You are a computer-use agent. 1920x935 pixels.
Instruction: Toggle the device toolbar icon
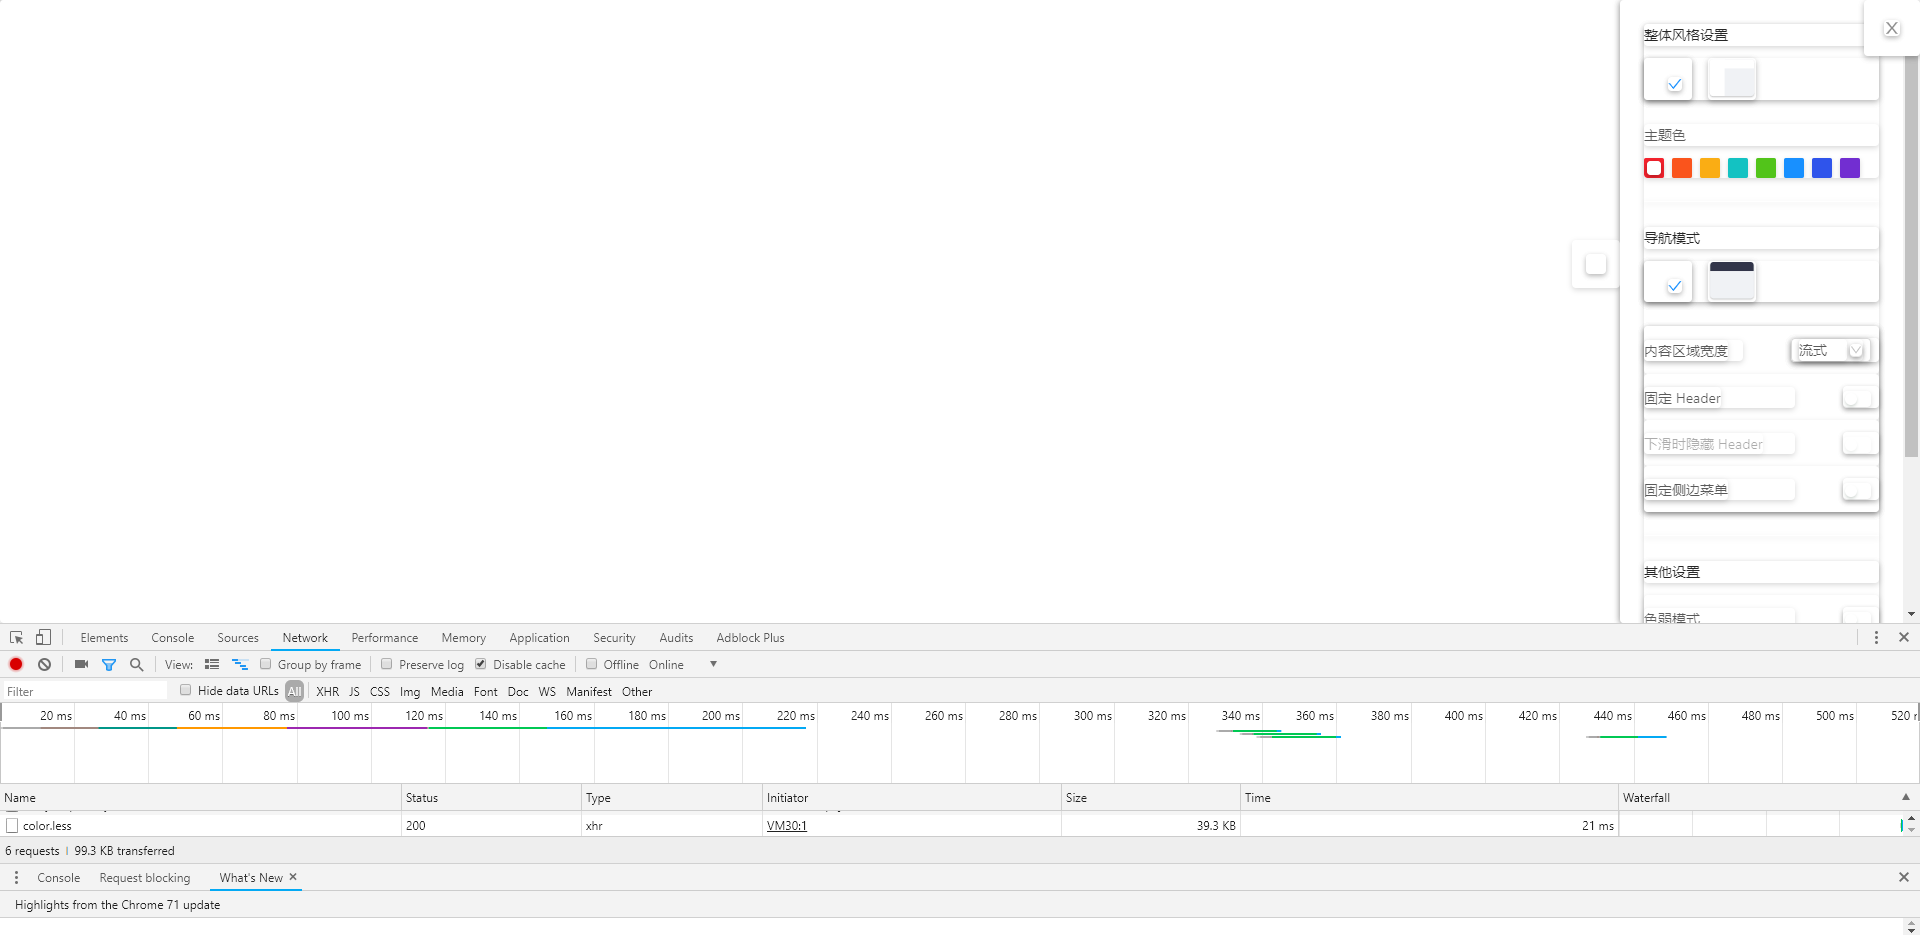pyautogui.click(x=43, y=637)
